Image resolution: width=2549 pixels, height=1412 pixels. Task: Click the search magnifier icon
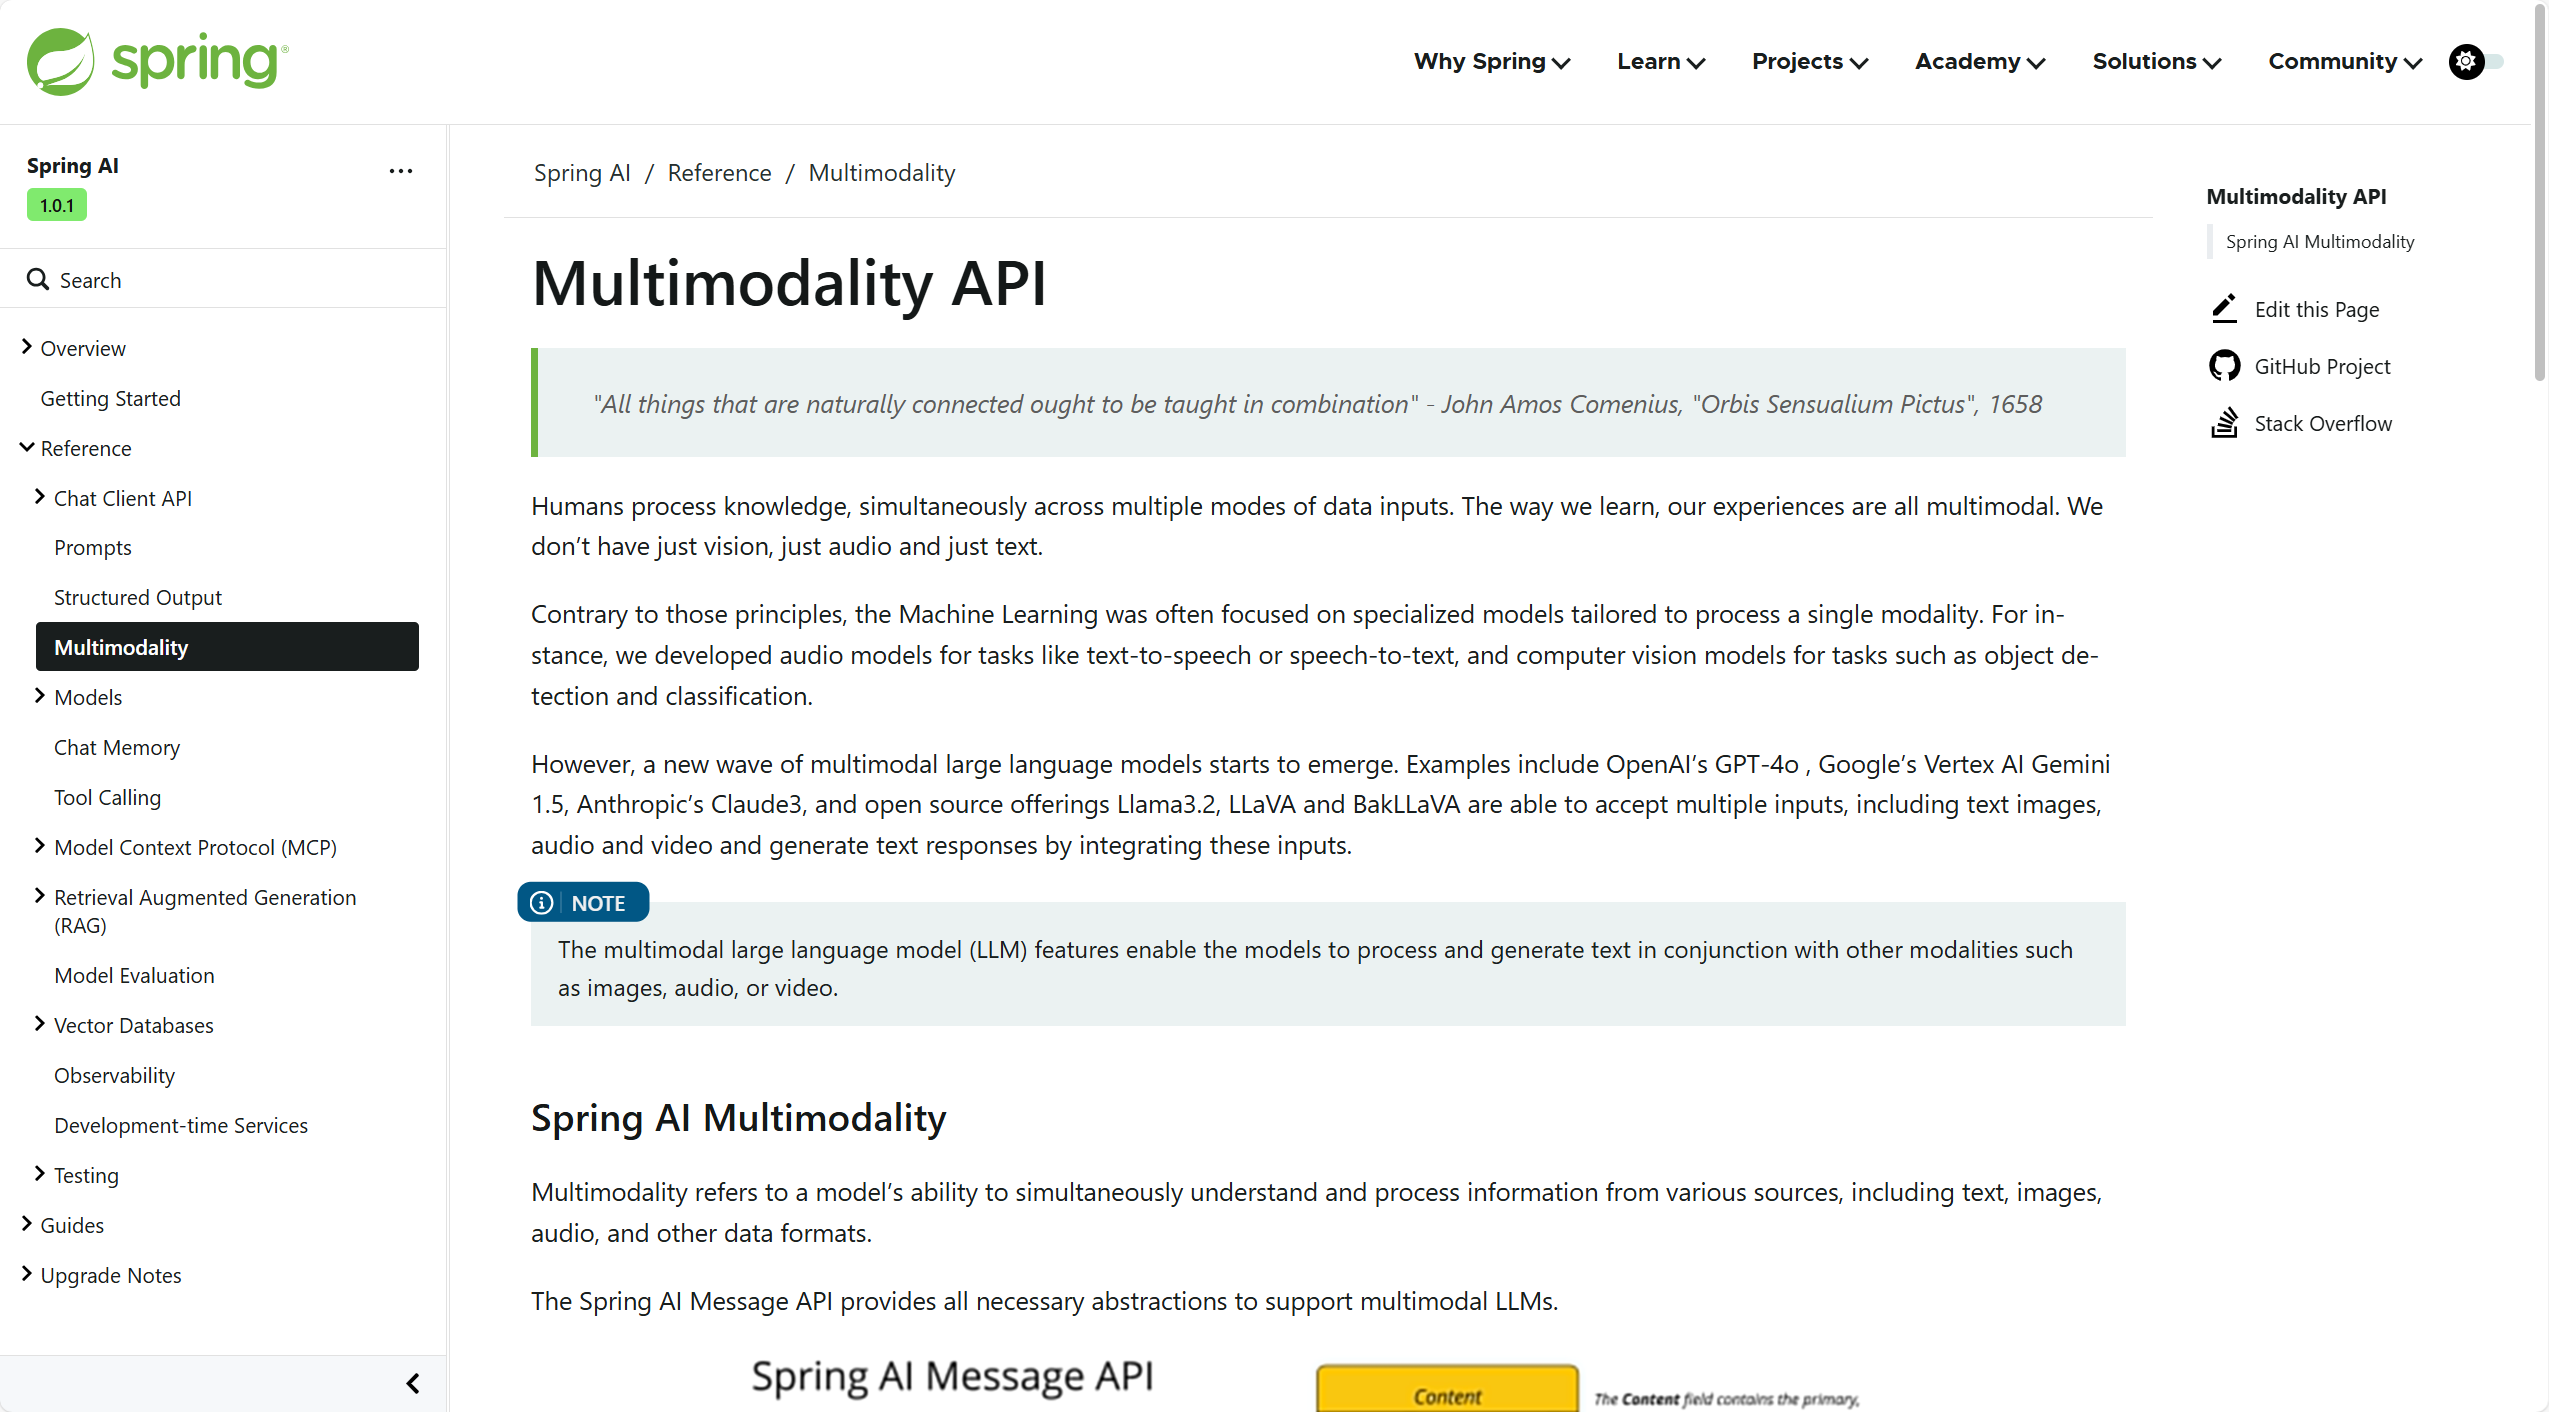(x=38, y=280)
